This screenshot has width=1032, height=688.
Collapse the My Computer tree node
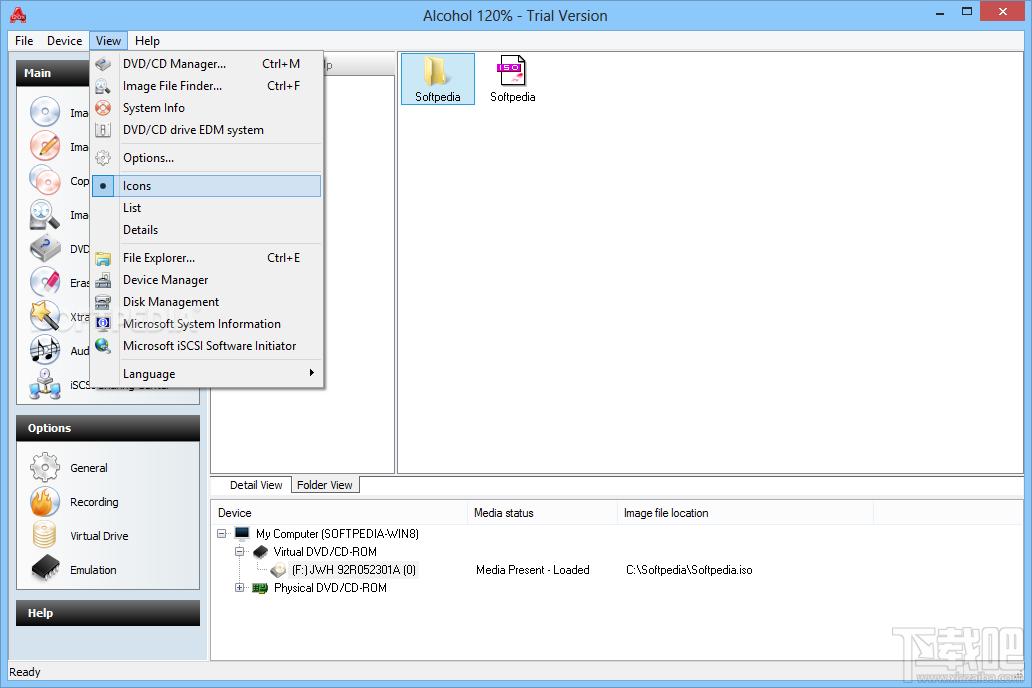[x=222, y=534]
